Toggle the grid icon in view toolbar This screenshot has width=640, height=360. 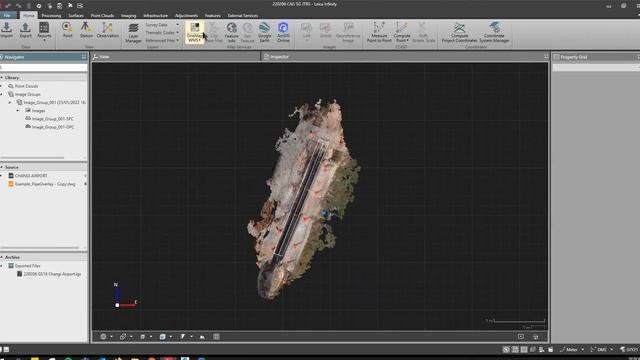pyautogui.click(x=216, y=337)
